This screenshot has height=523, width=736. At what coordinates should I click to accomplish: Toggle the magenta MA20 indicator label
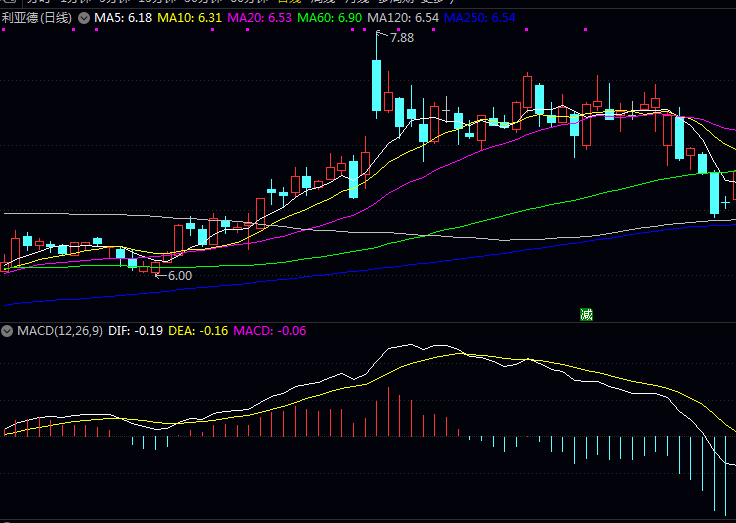click(262, 18)
